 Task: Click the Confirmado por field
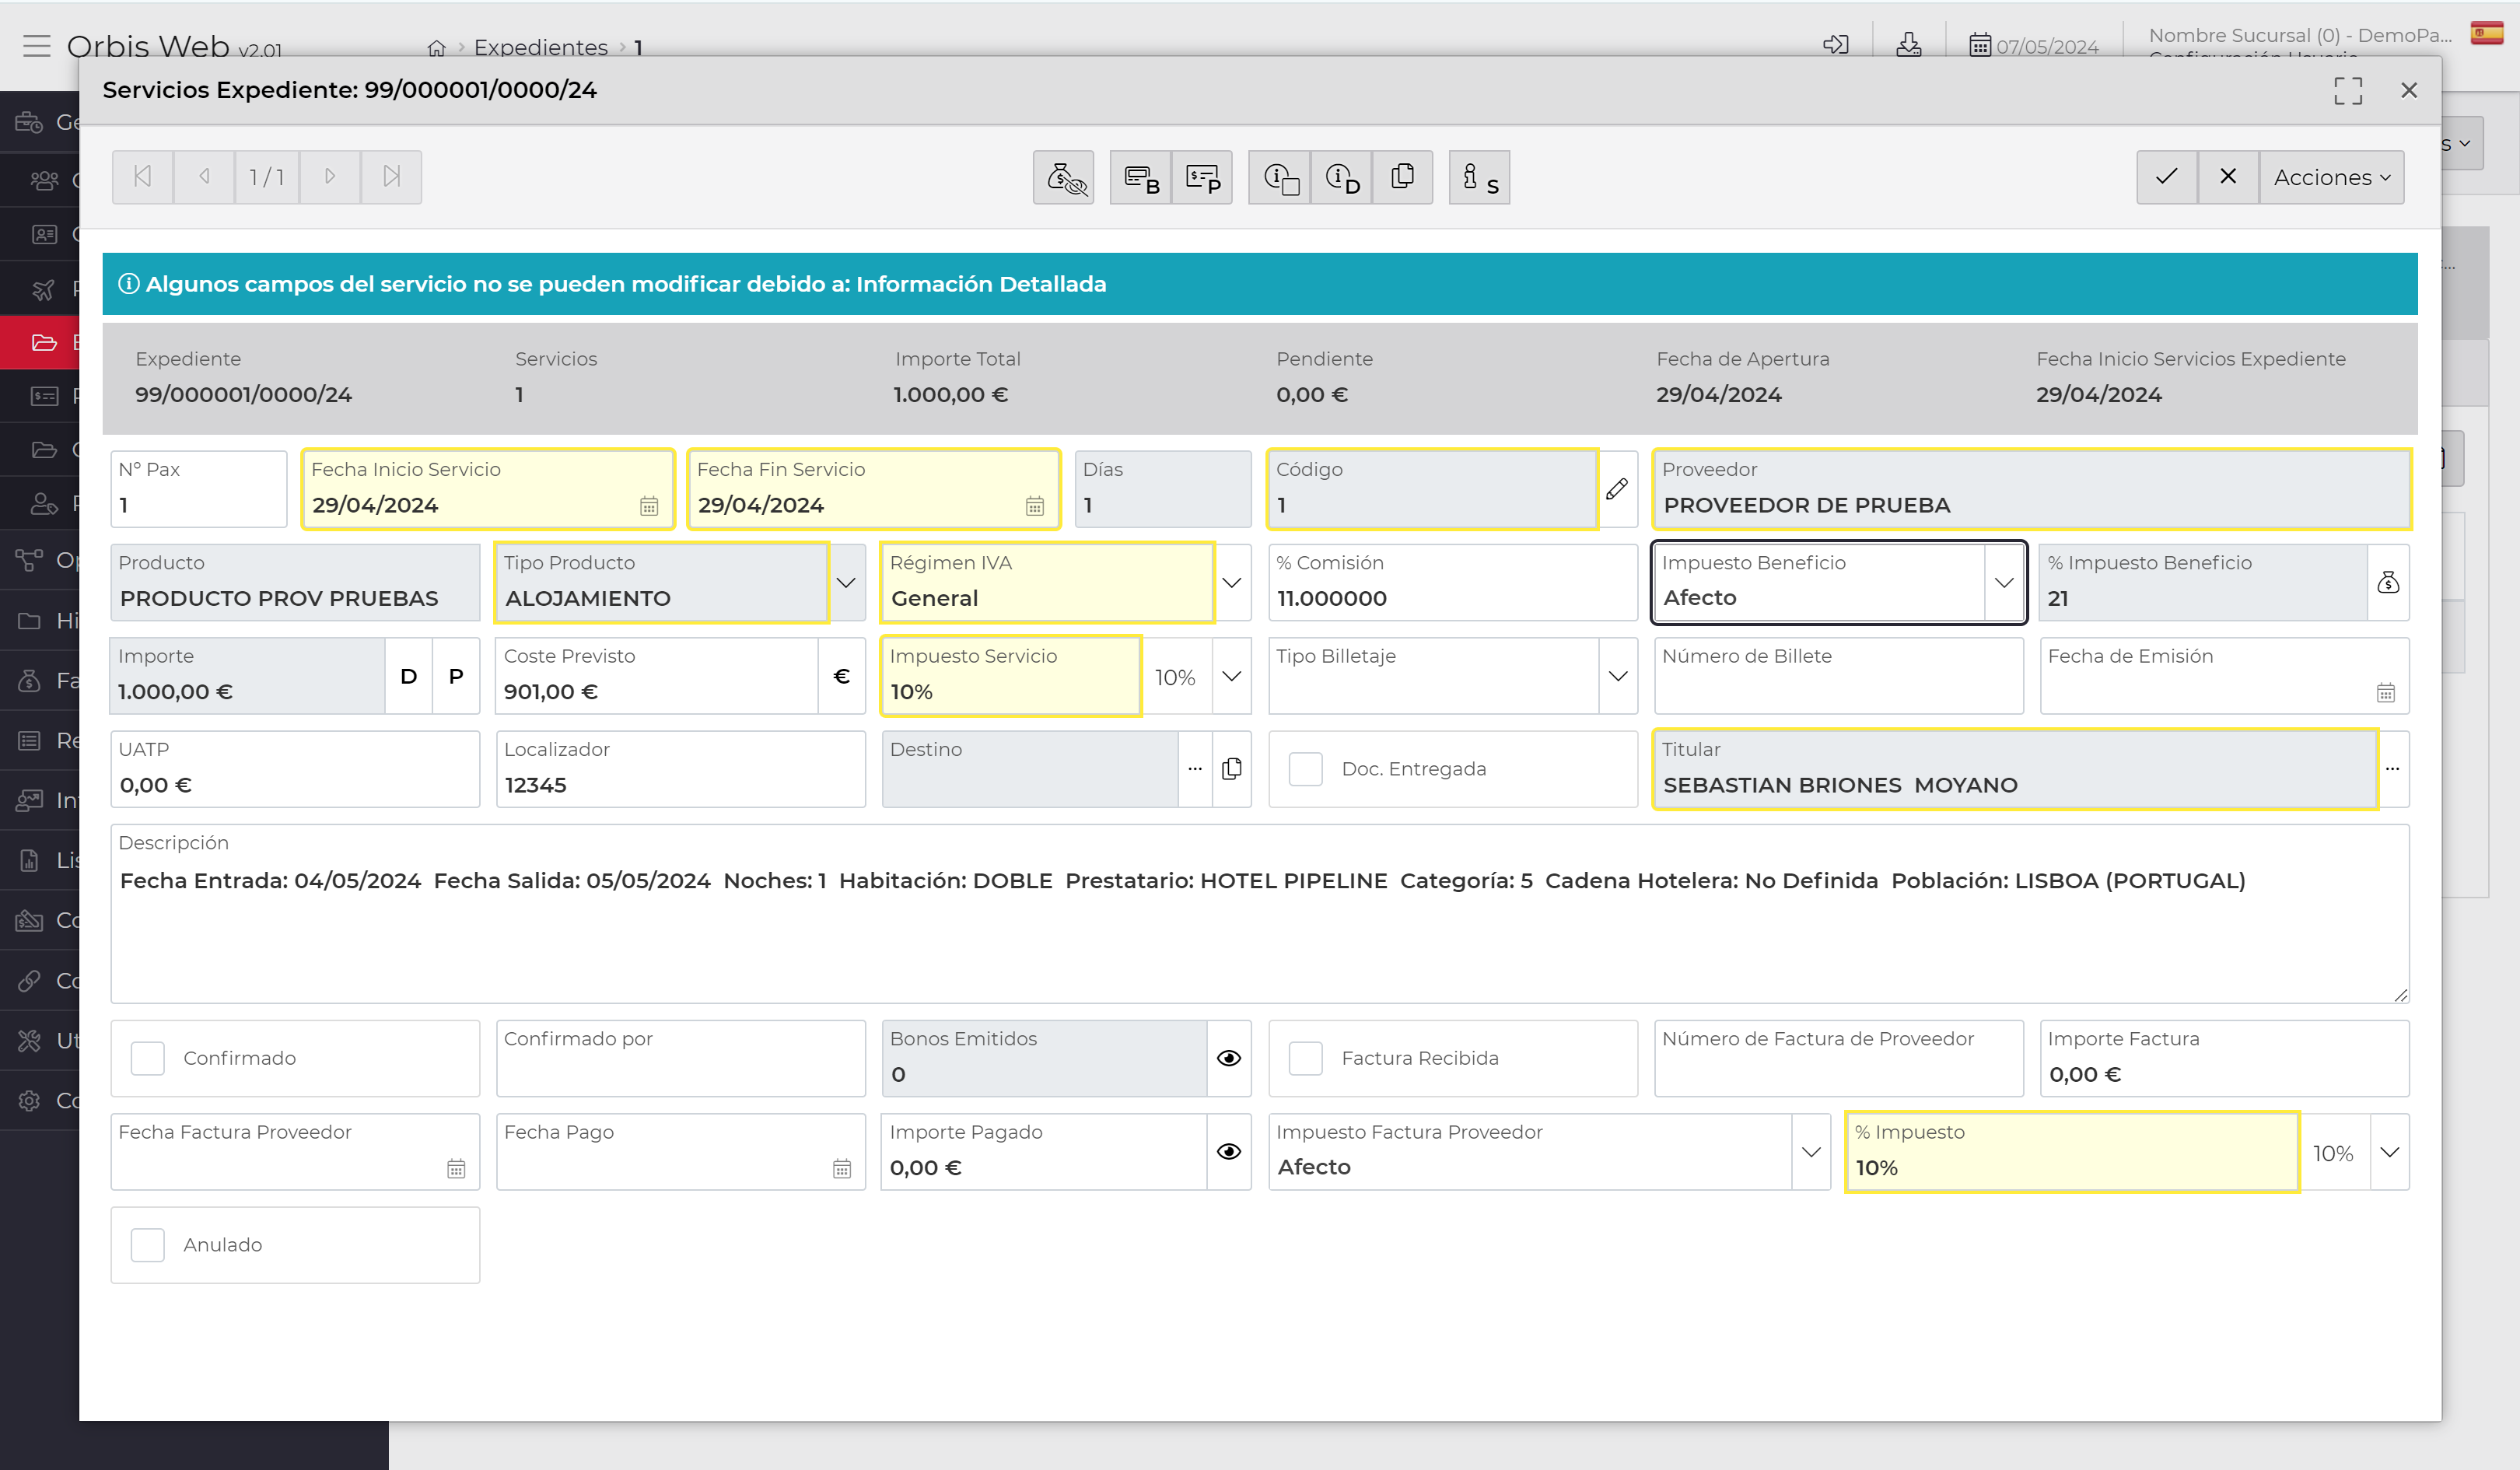(680, 1058)
